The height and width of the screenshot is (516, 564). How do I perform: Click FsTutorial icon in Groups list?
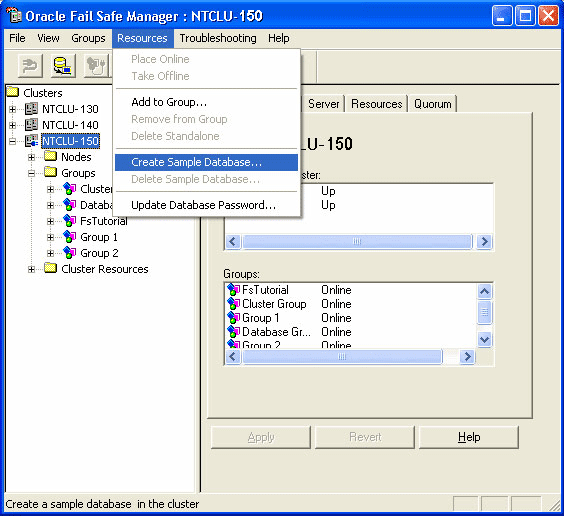(233, 289)
